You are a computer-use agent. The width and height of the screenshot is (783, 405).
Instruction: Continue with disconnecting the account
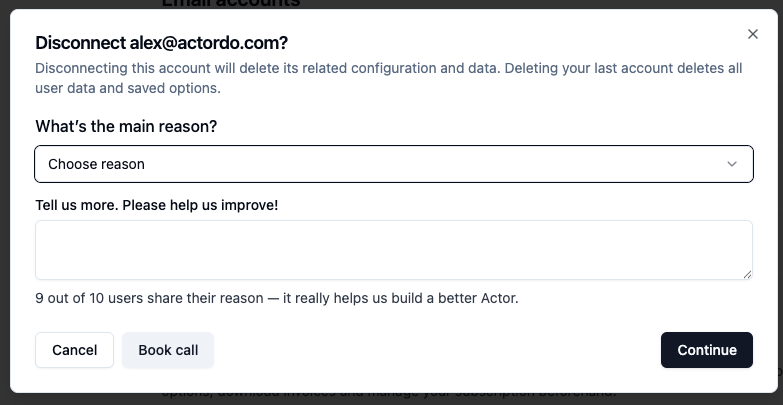707,350
